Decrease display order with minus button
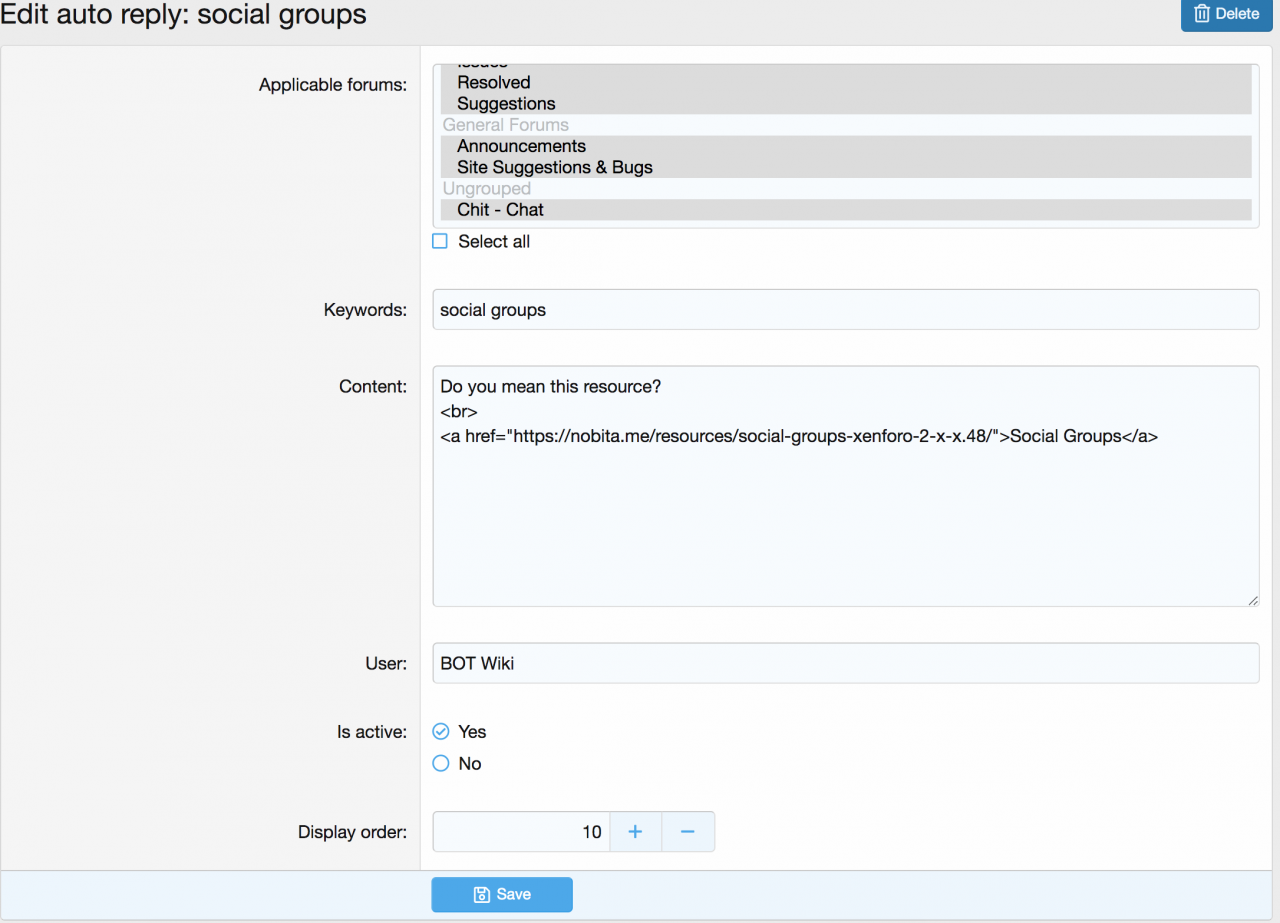The image size is (1280, 923). [688, 831]
